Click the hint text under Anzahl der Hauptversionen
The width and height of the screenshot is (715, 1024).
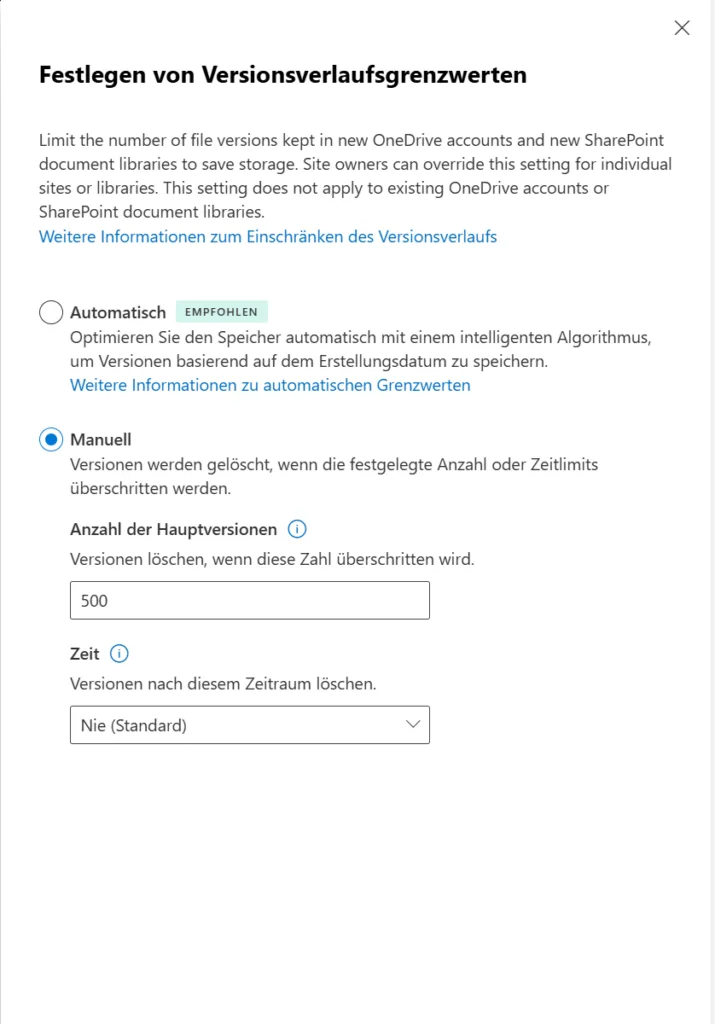[x=272, y=559]
